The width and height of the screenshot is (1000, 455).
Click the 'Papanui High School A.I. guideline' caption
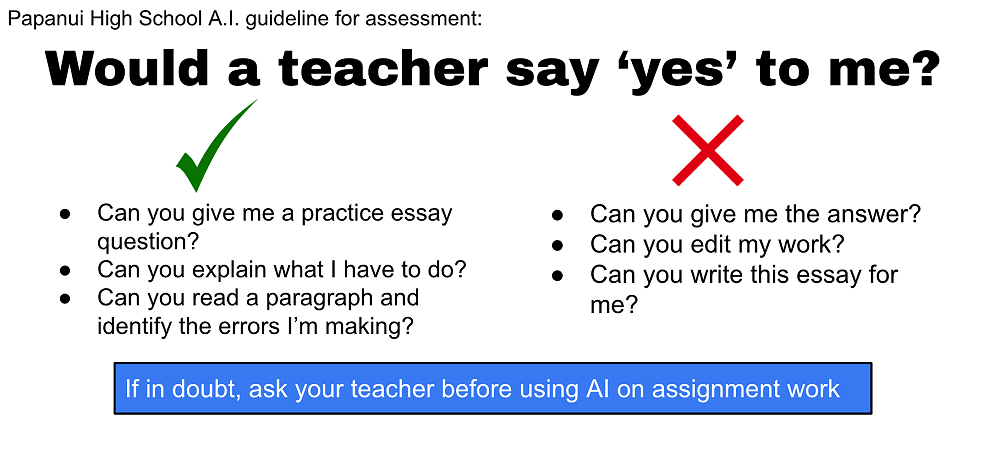click(x=246, y=18)
